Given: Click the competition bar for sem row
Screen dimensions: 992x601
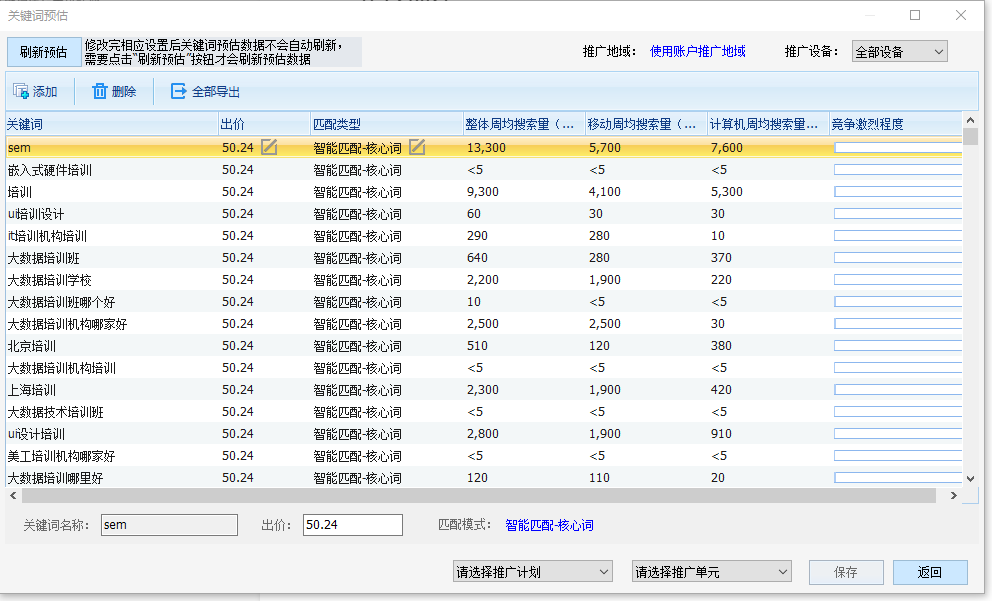Looking at the screenshot, I should pos(897,148).
